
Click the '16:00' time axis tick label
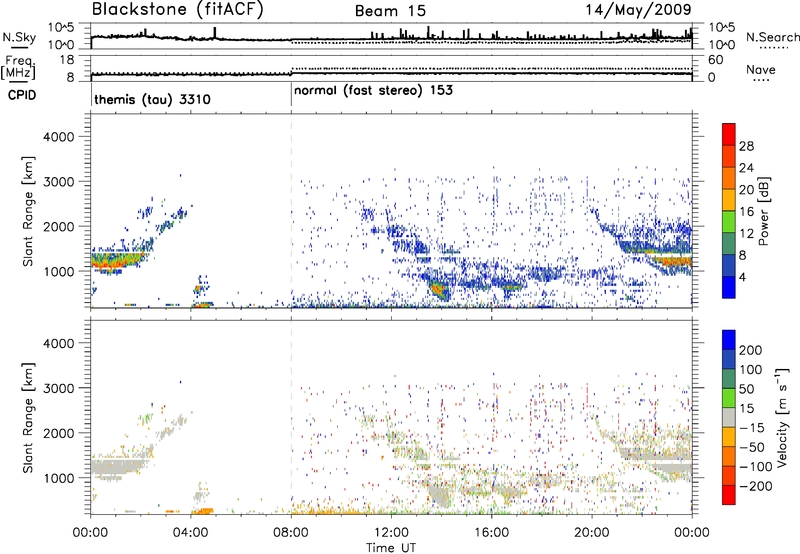tap(491, 533)
